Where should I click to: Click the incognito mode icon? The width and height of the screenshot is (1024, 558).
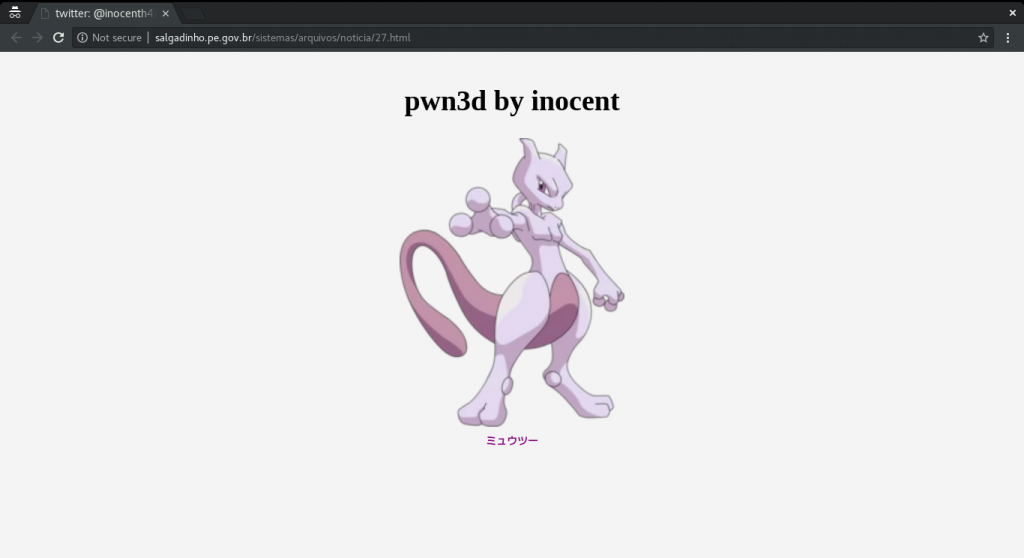point(14,12)
